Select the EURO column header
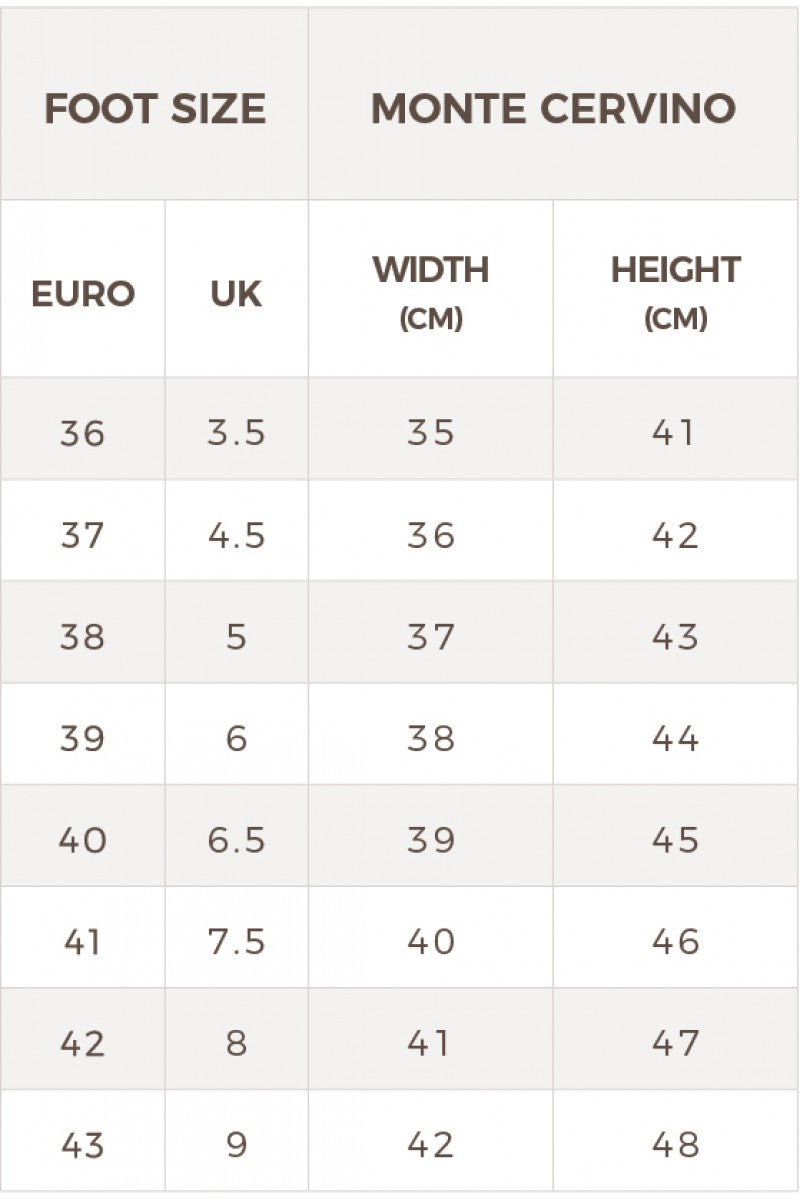Viewport: 800px width, 1200px height. [x=83, y=294]
